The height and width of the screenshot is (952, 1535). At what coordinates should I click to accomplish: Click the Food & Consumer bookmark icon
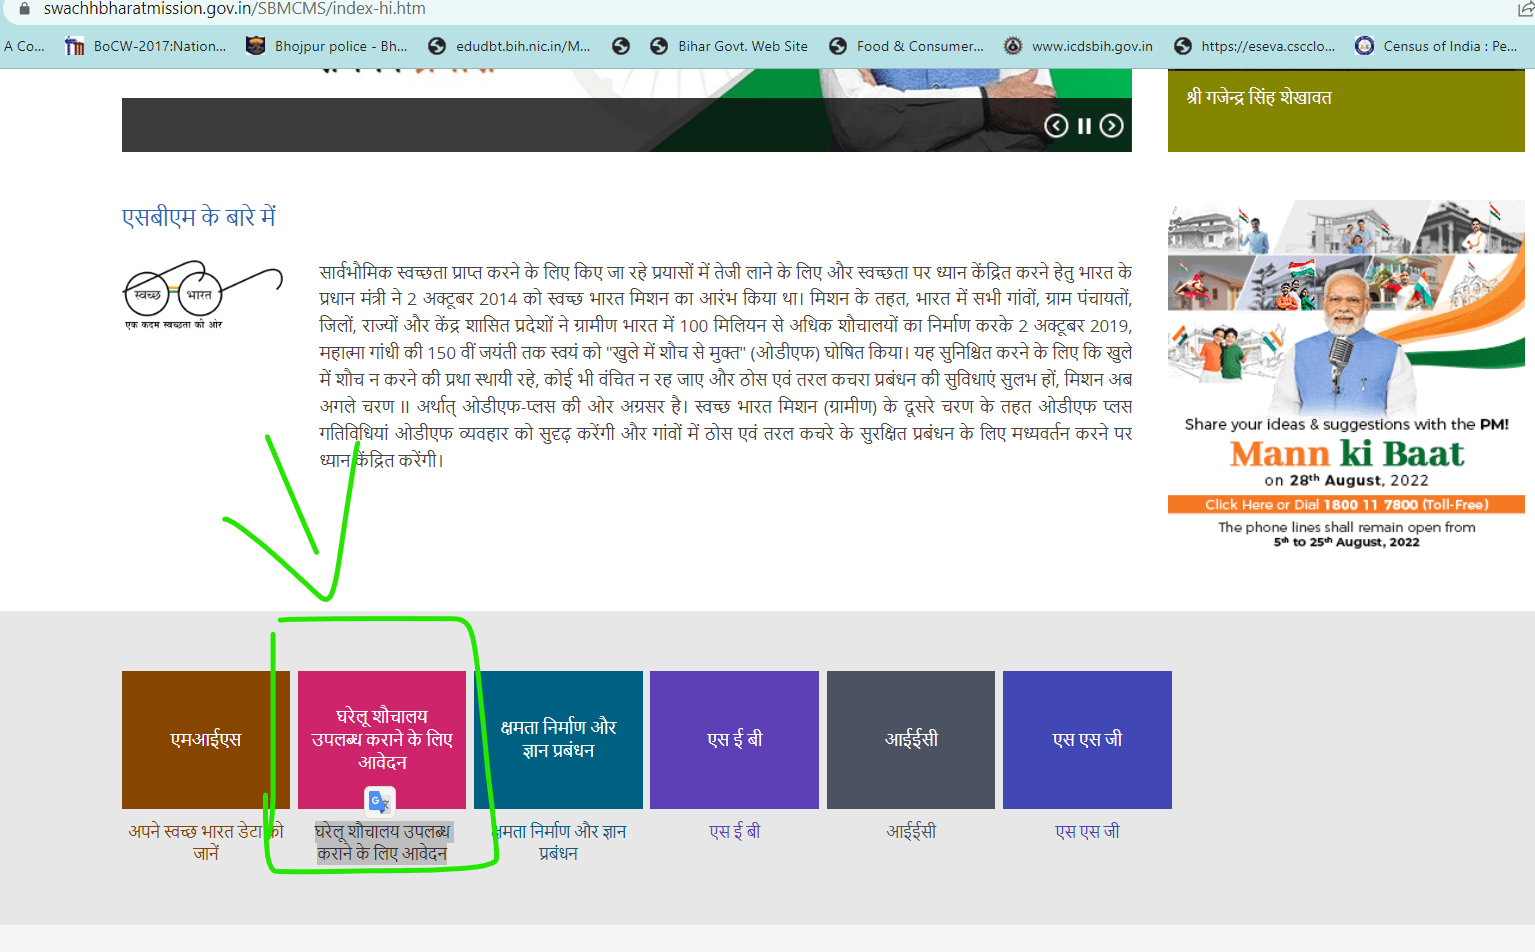pyautogui.click(x=836, y=45)
